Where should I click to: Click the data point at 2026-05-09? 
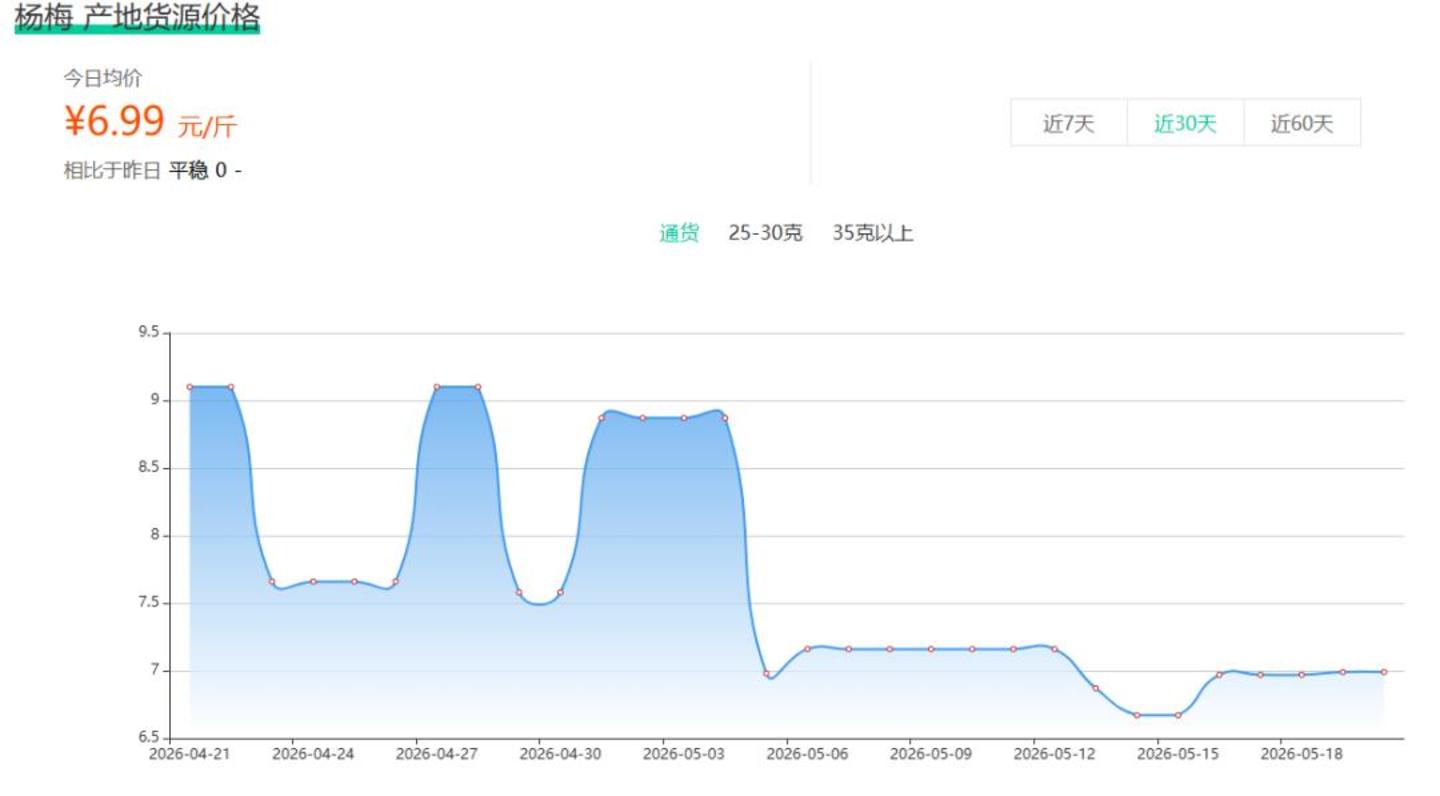click(x=931, y=649)
